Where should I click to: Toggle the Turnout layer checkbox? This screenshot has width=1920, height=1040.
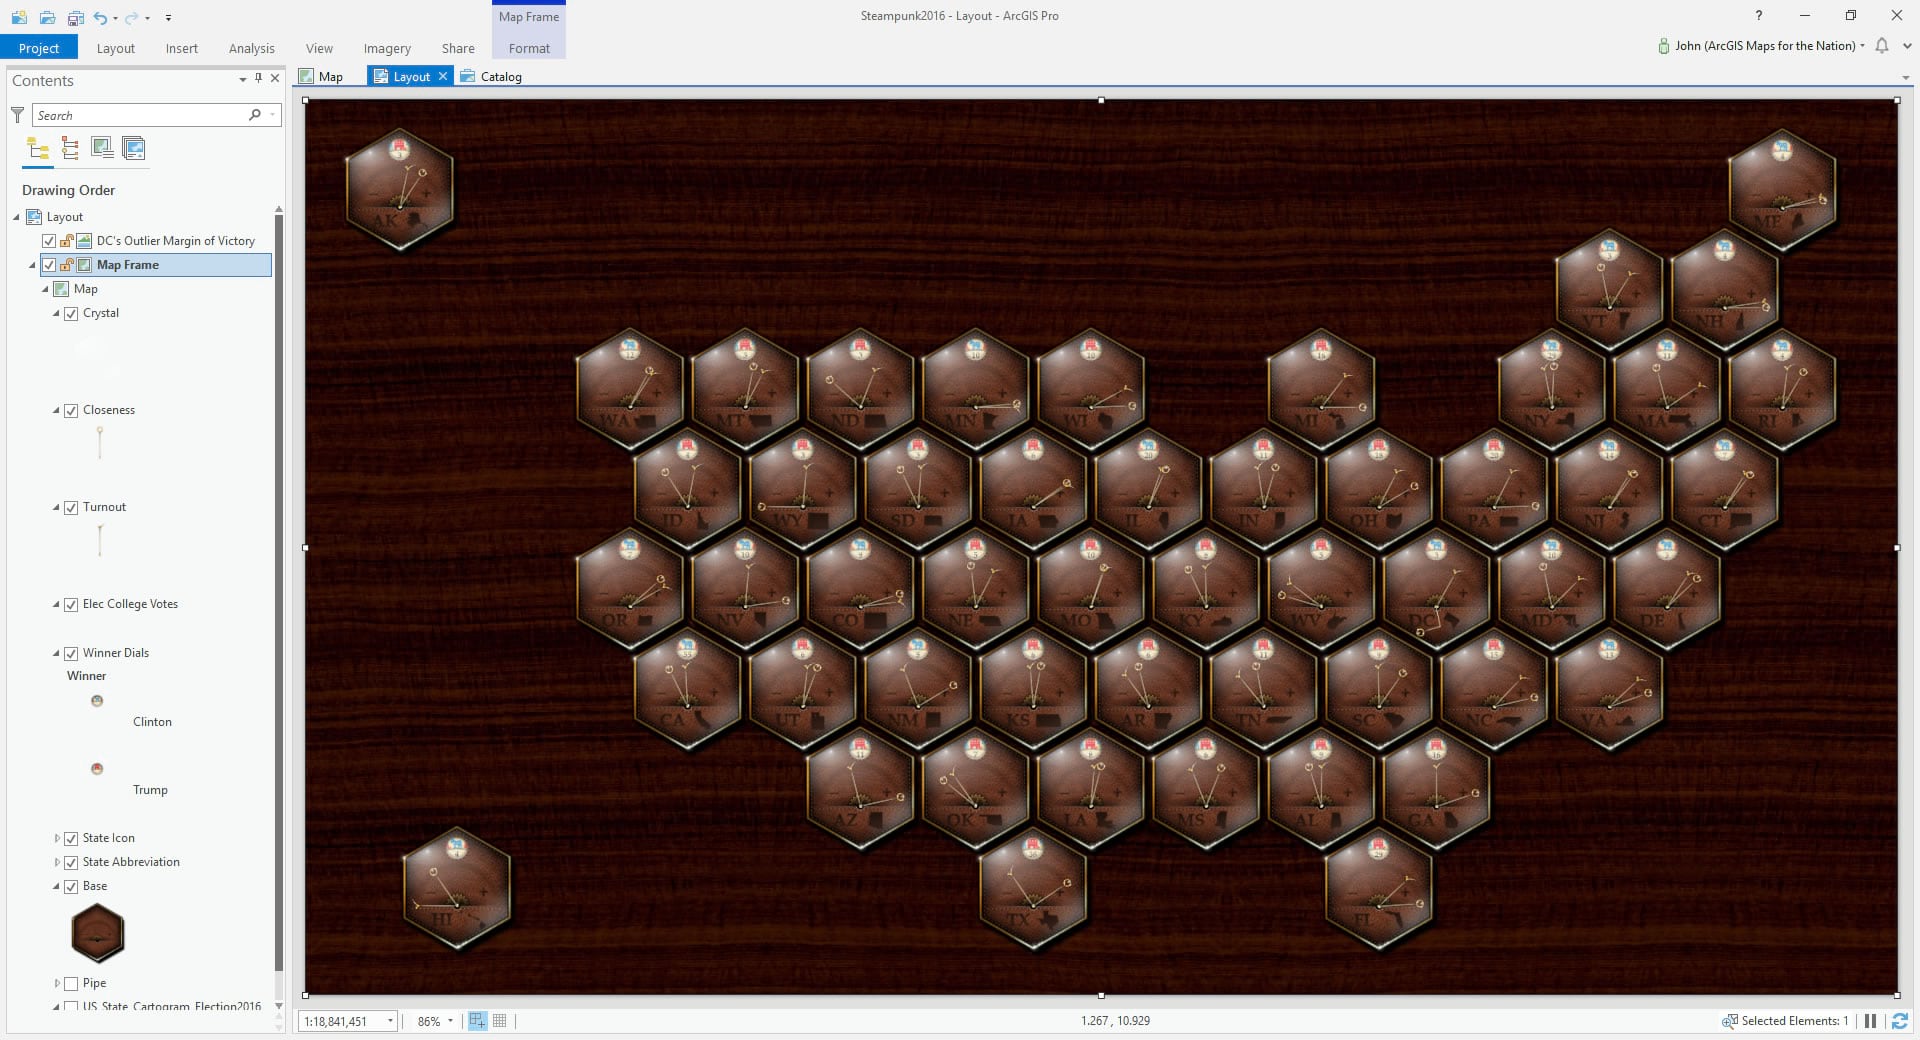pos(71,507)
